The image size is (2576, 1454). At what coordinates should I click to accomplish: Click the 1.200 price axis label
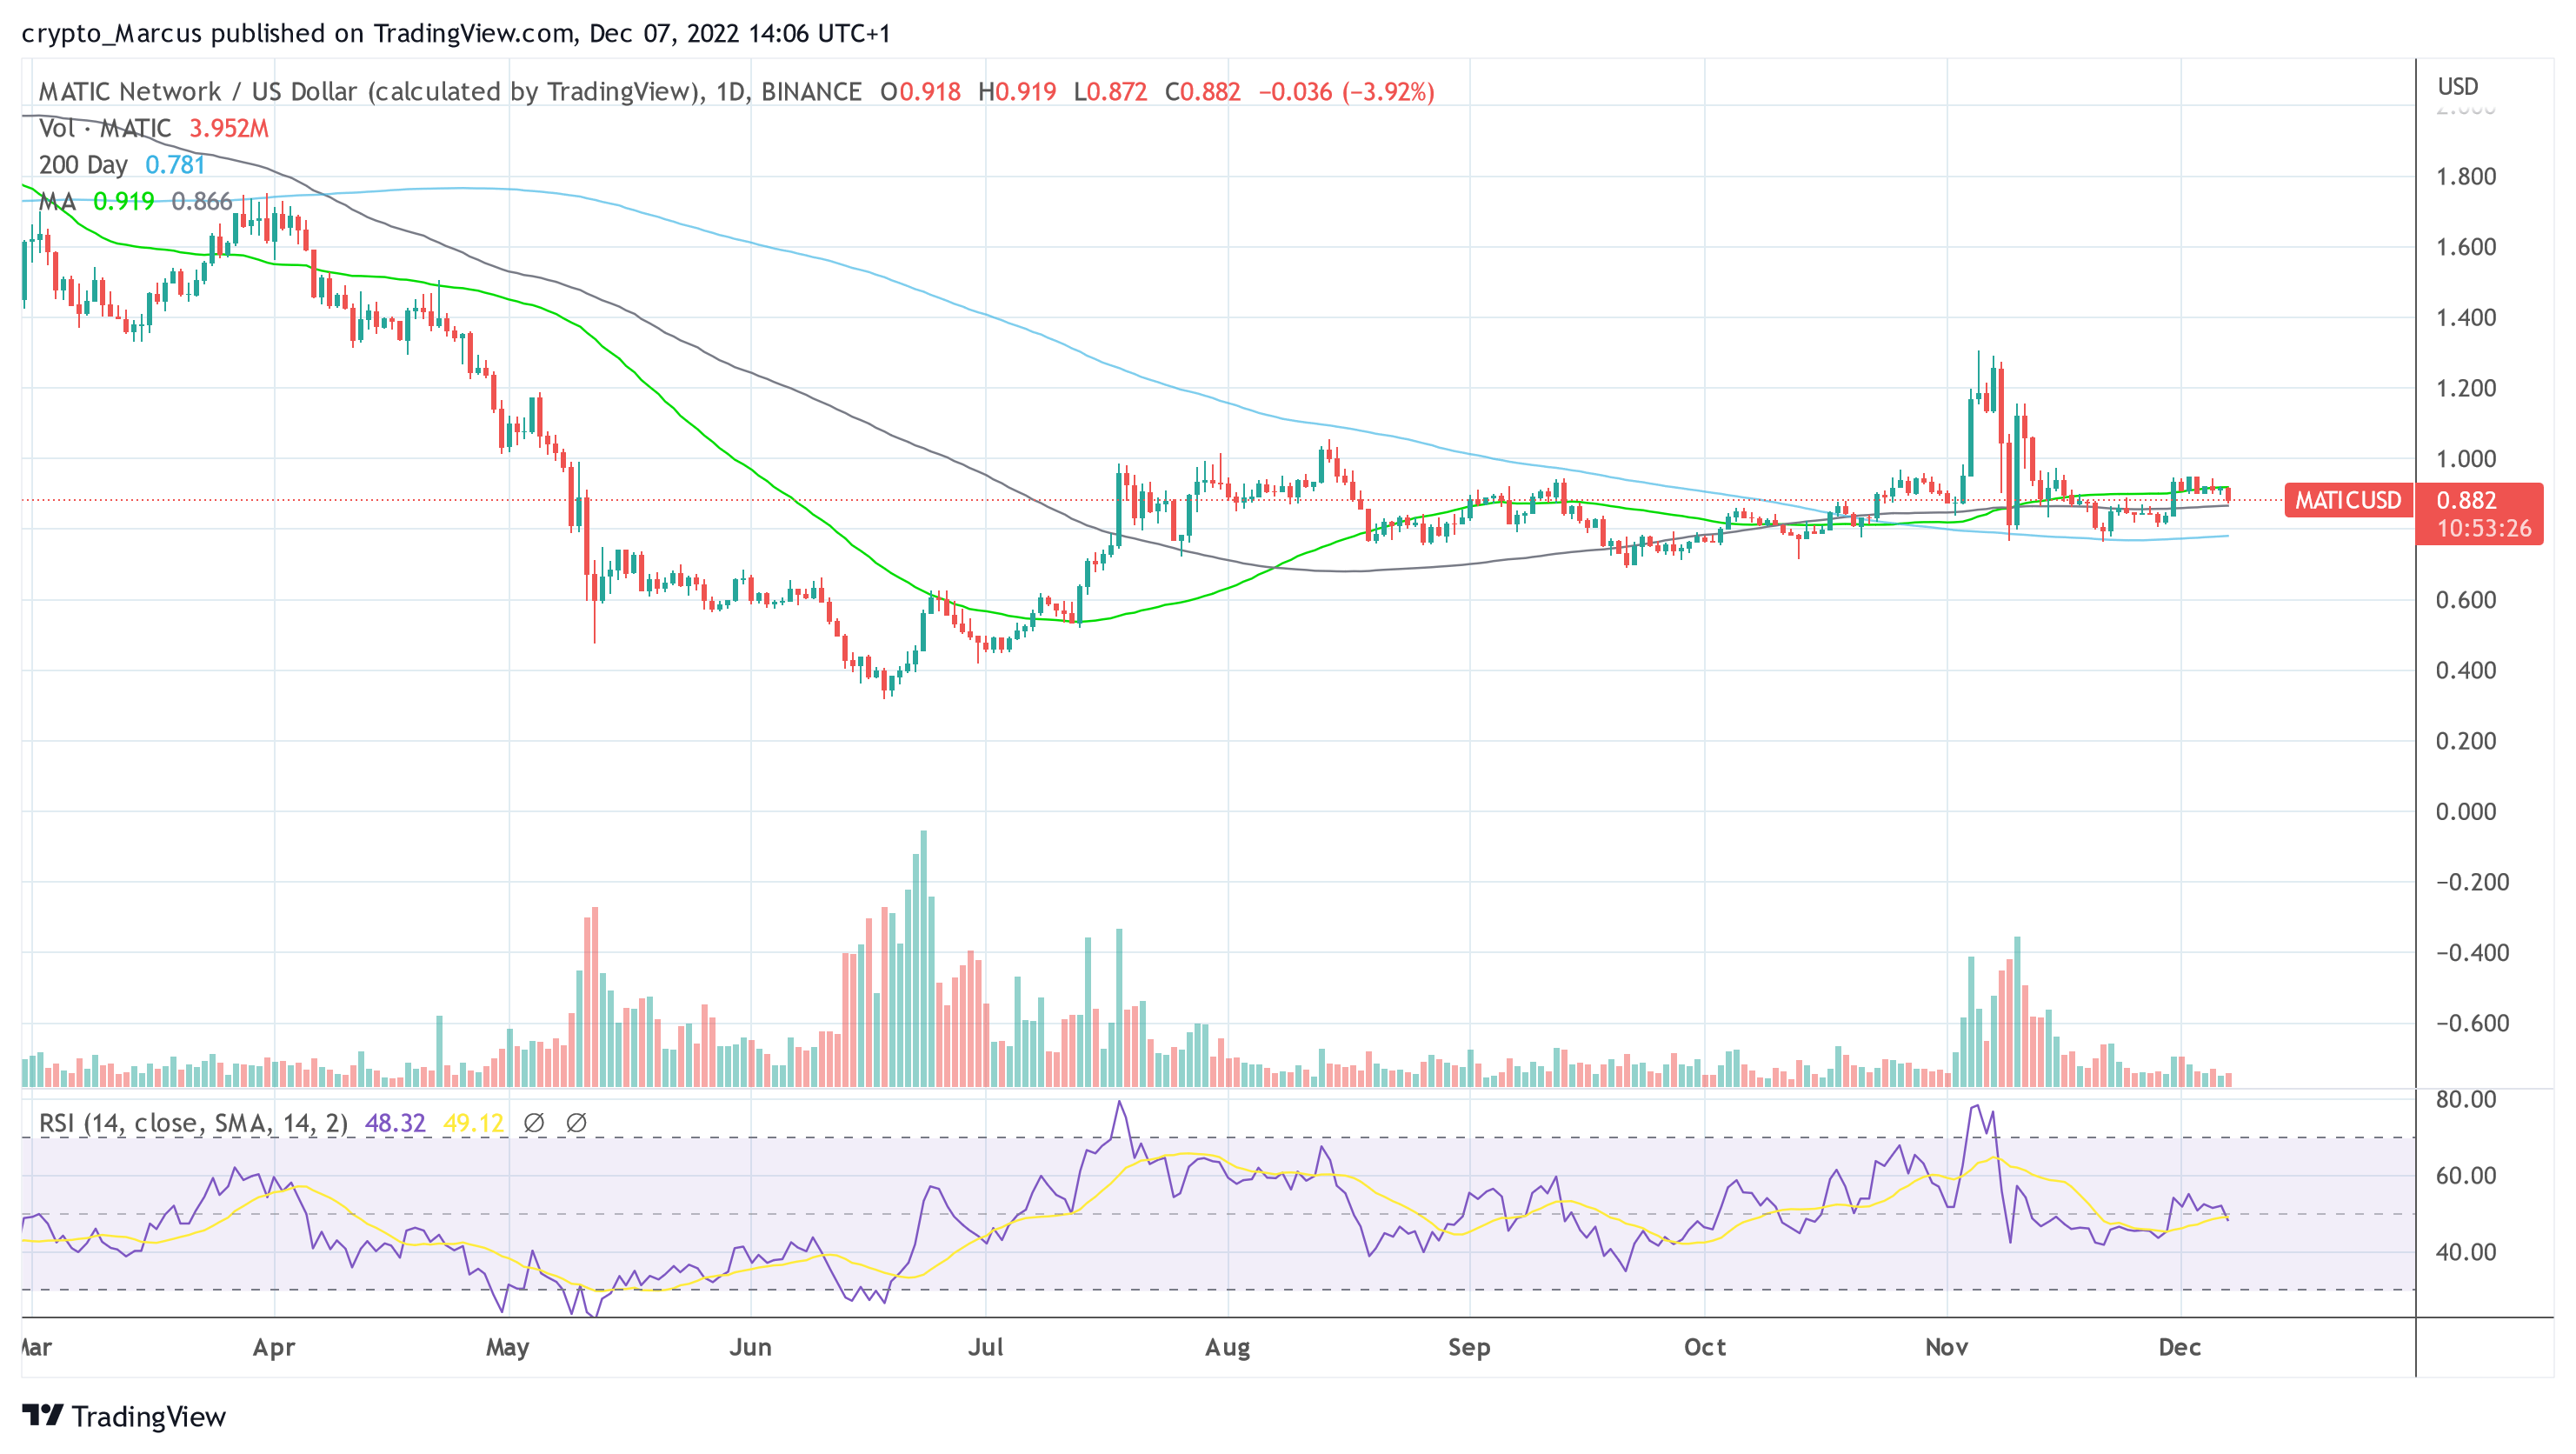2466,388
